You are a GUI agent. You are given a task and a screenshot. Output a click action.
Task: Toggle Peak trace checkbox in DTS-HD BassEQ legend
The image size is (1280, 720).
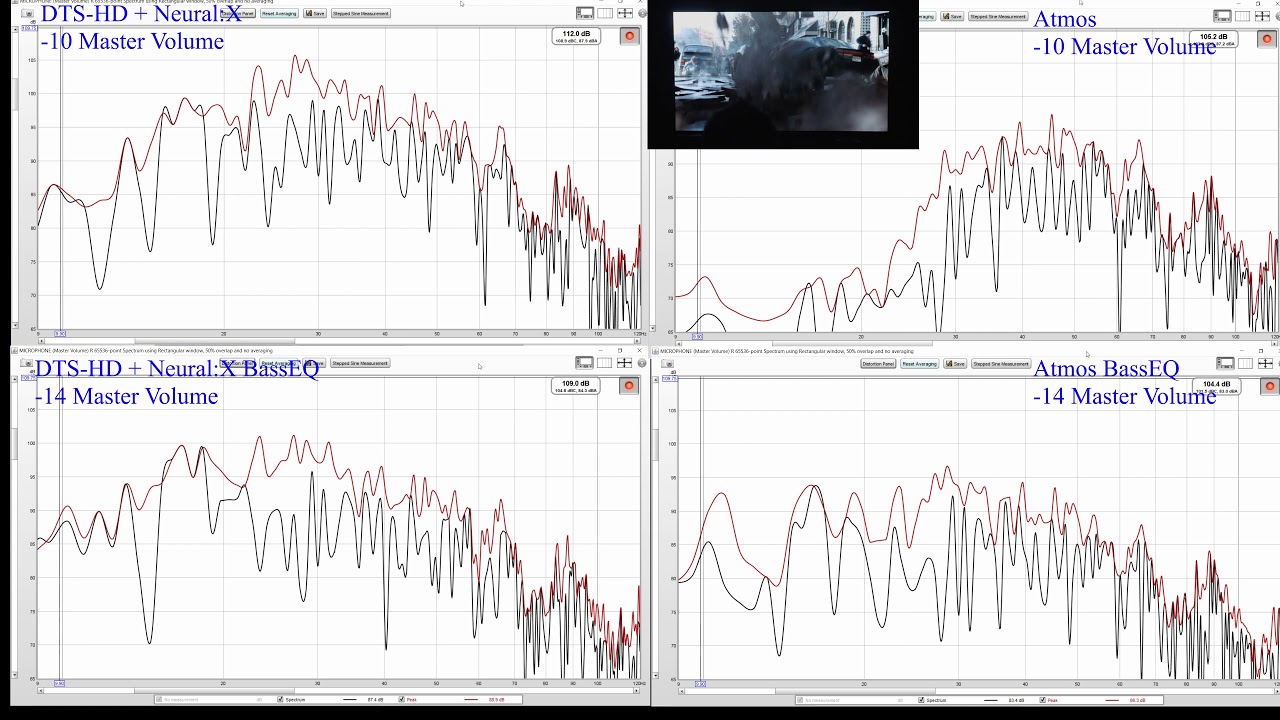[402, 700]
